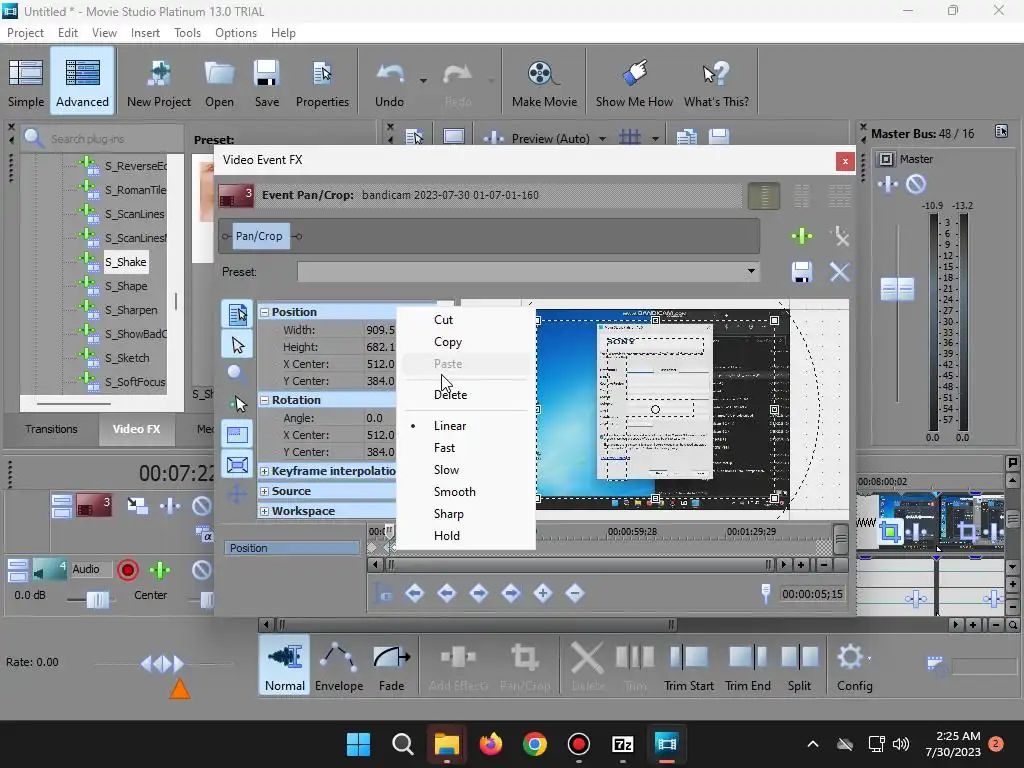The image size is (1024, 768).
Task: Open the Config tool
Action: [854, 666]
